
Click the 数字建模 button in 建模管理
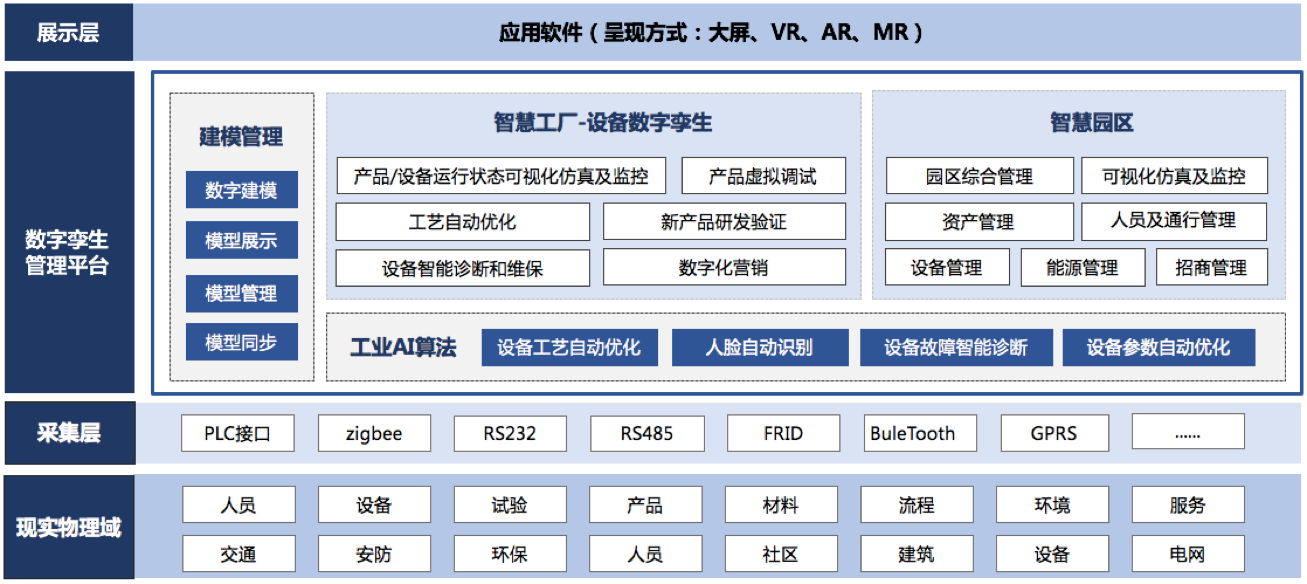pyautogui.click(x=241, y=190)
